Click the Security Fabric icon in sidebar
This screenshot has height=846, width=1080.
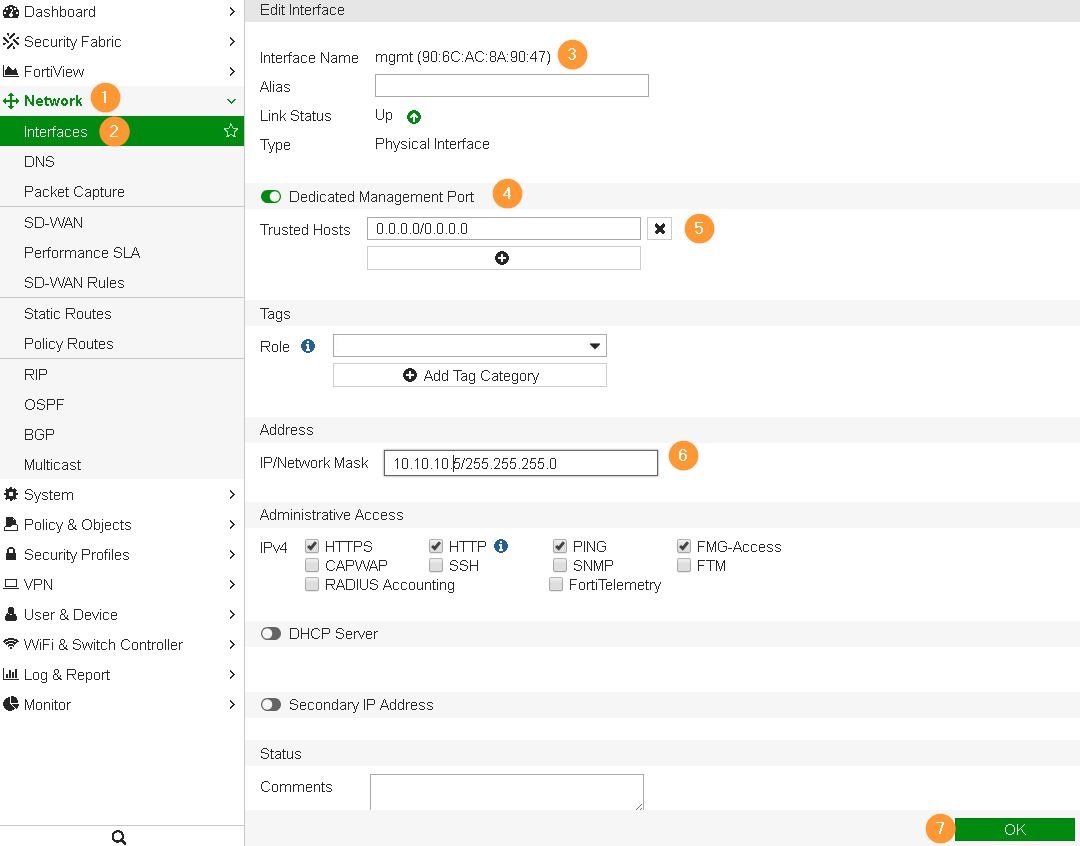pos(10,41)
